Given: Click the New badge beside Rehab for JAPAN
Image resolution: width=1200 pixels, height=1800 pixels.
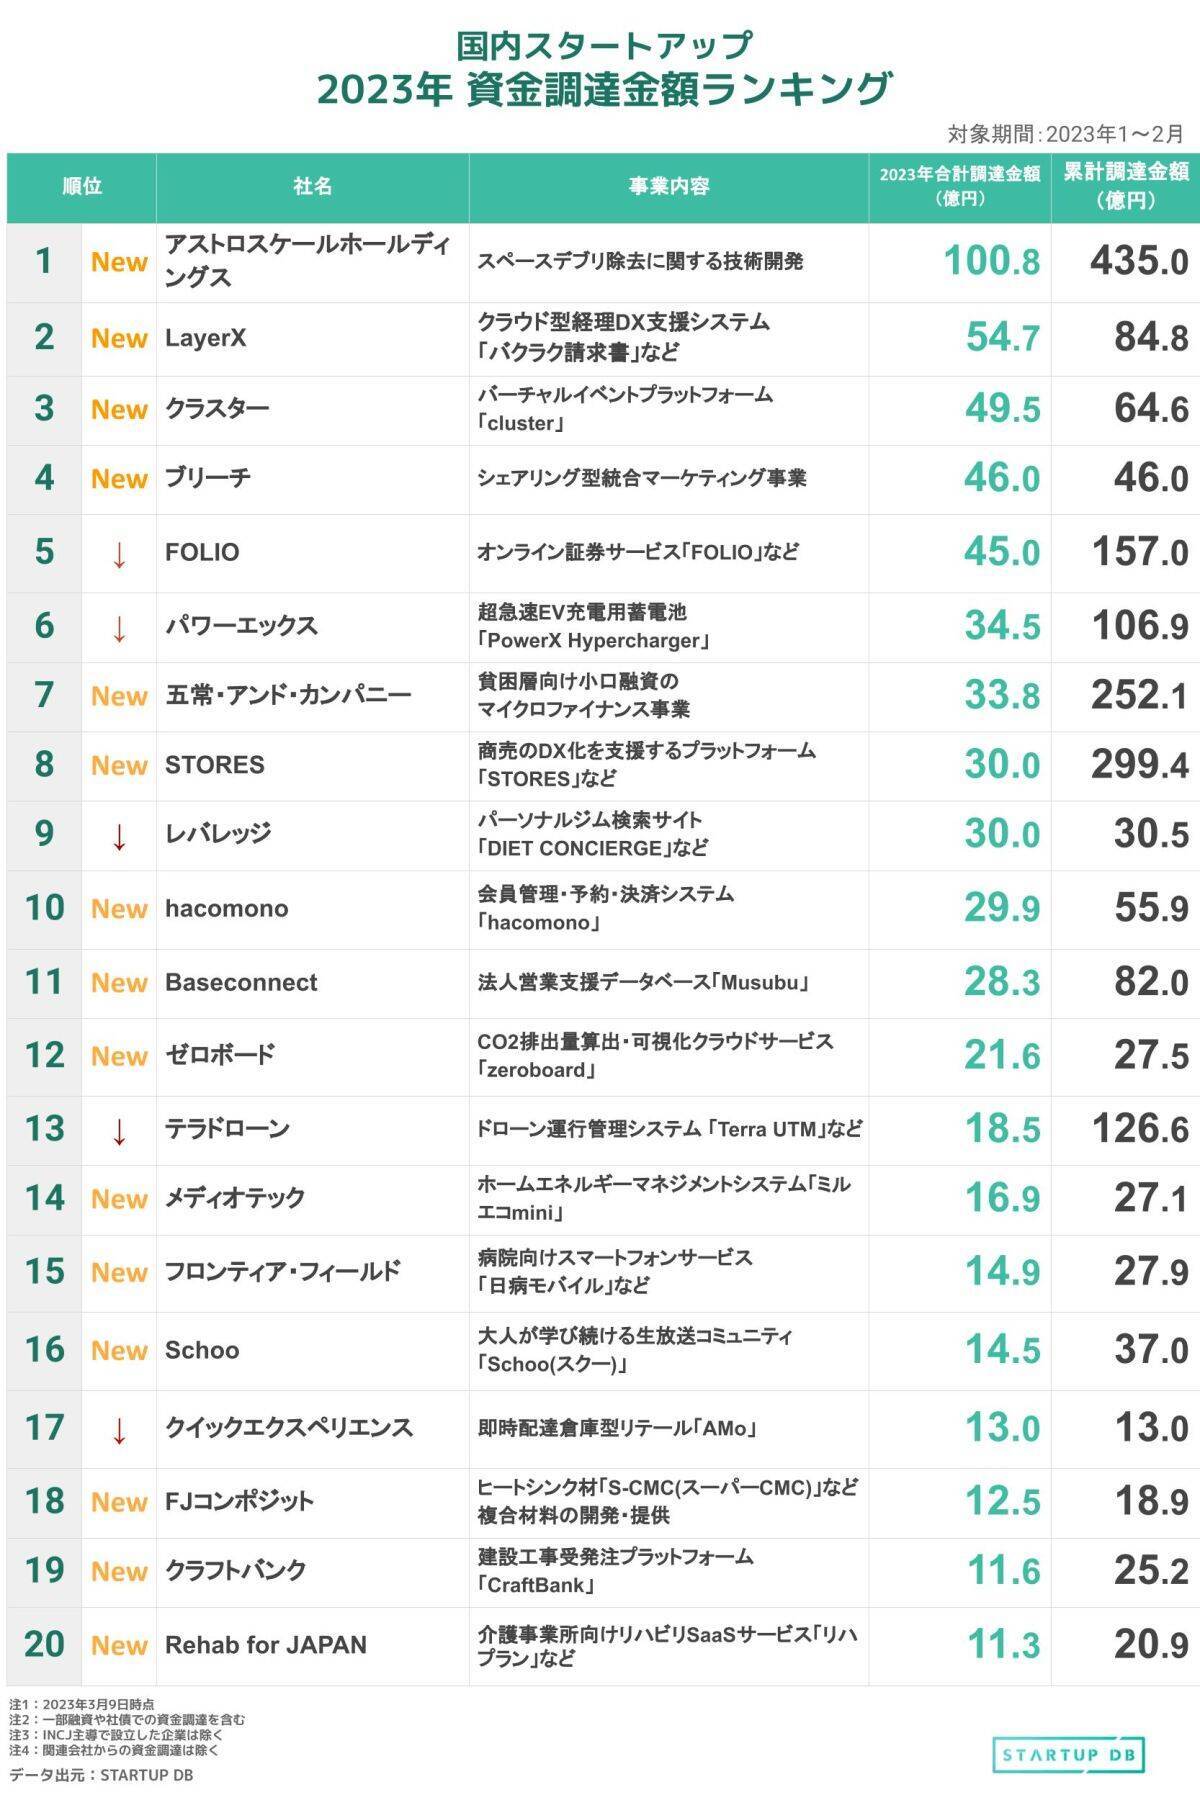Looking at the screenshot, I should coord(119,1645).
